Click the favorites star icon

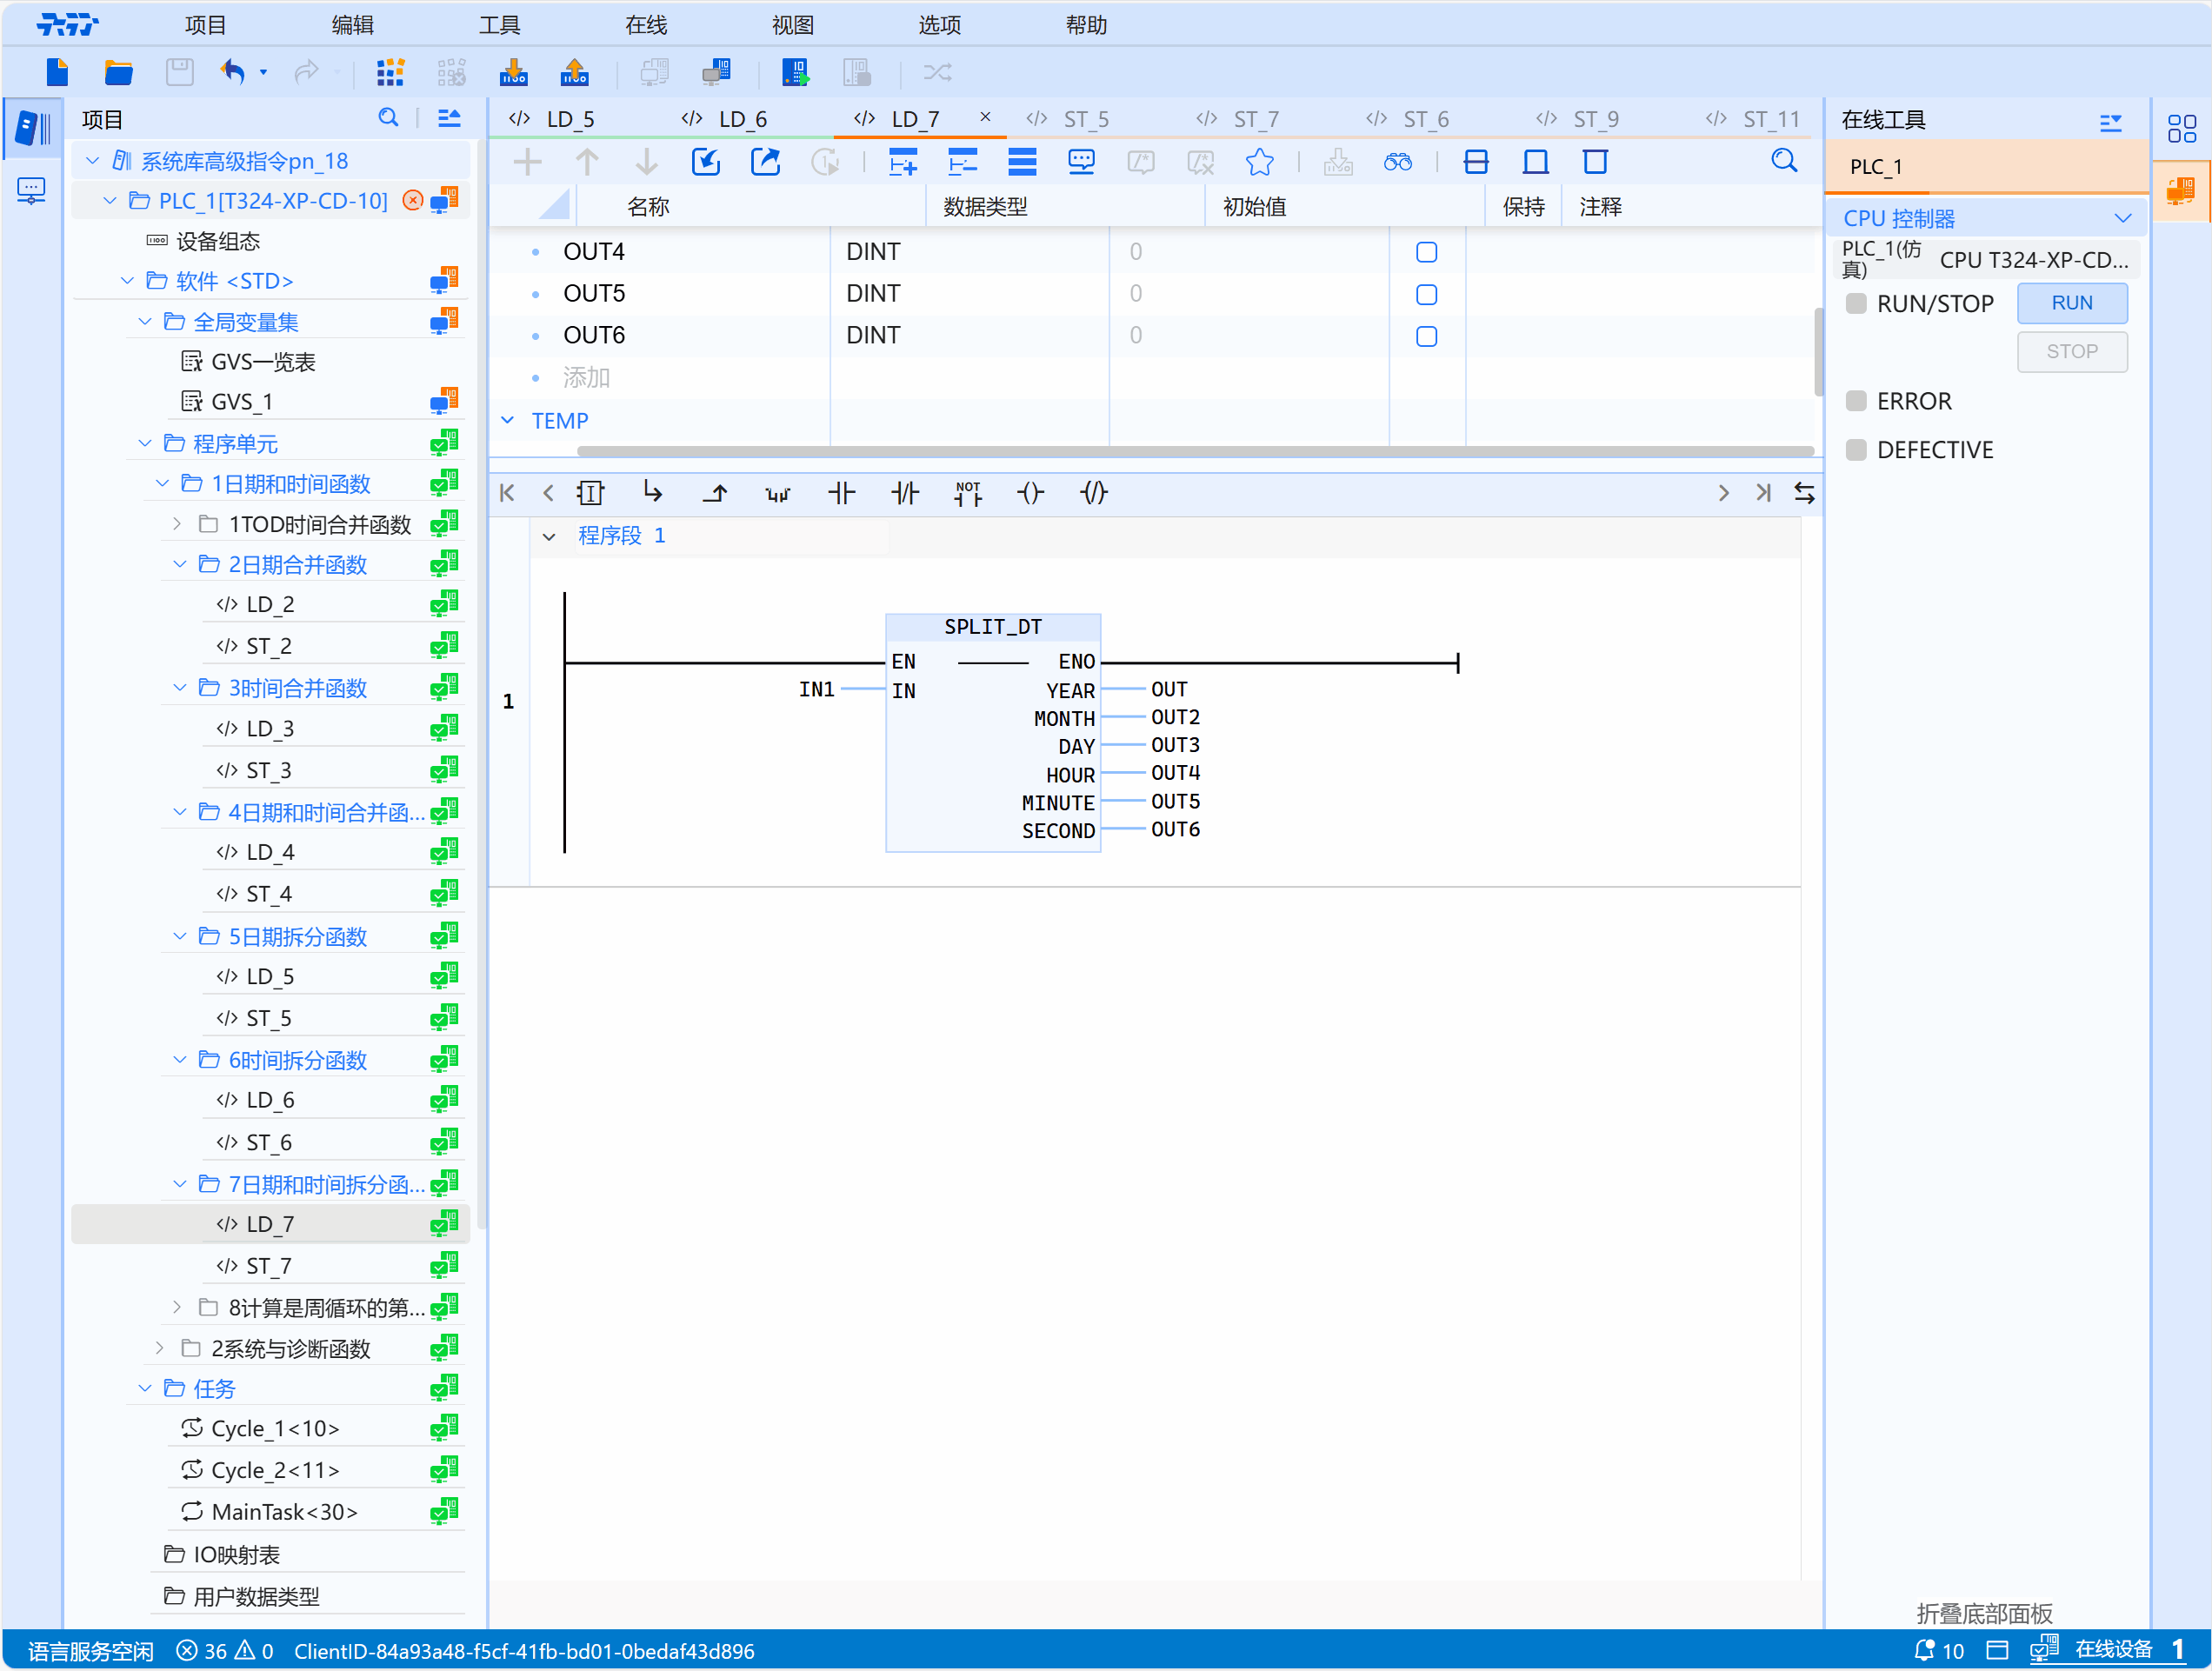pyautogui.click(x=1259, y=162)
